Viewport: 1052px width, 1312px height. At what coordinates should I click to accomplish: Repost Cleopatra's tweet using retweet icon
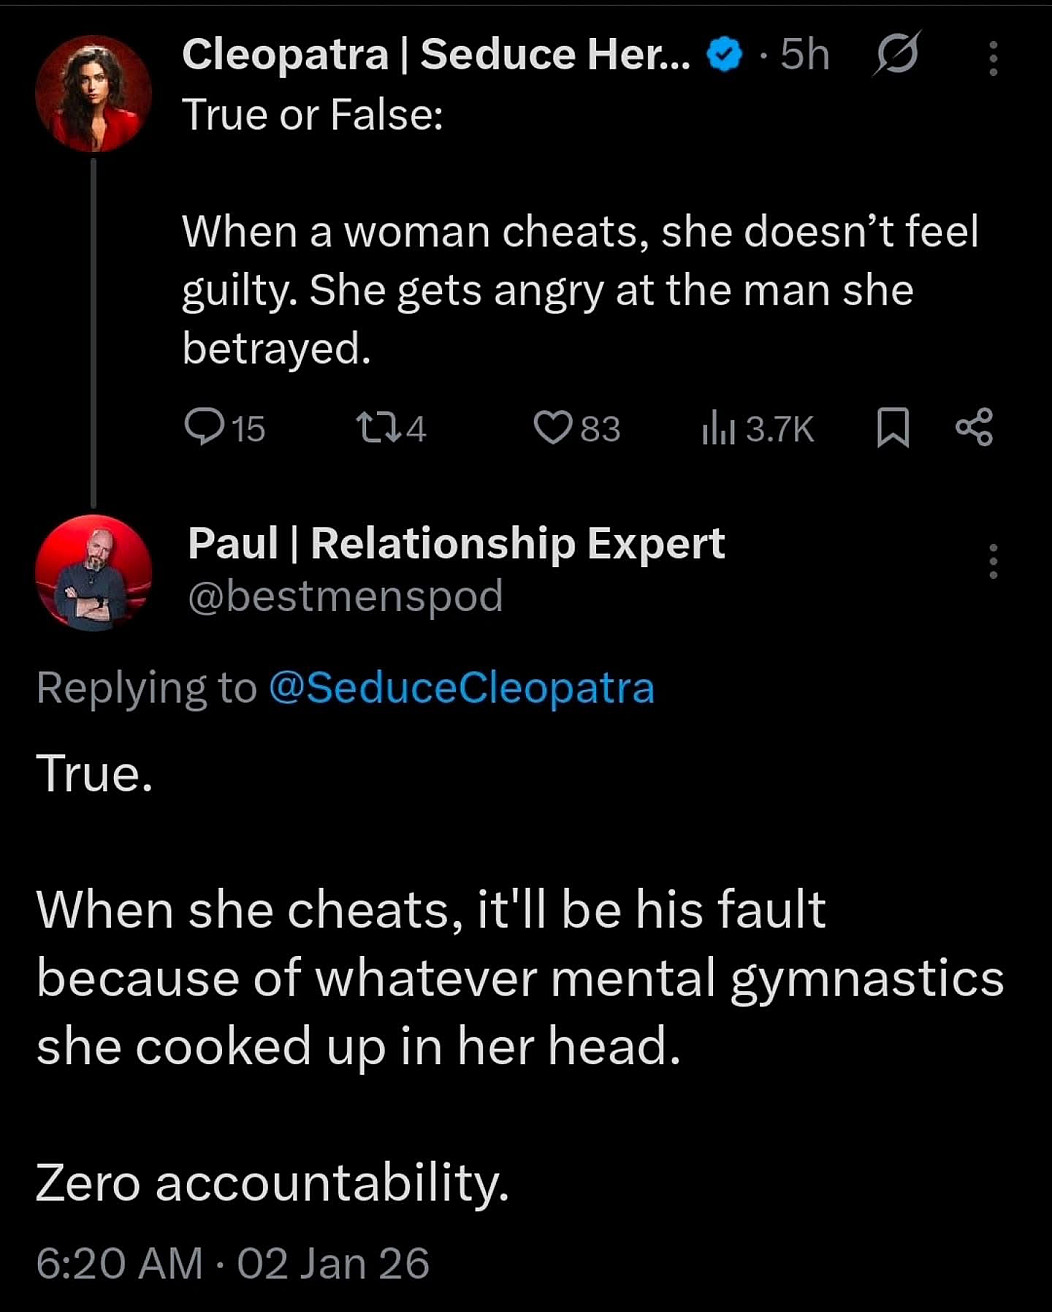(x=375, y=428)
